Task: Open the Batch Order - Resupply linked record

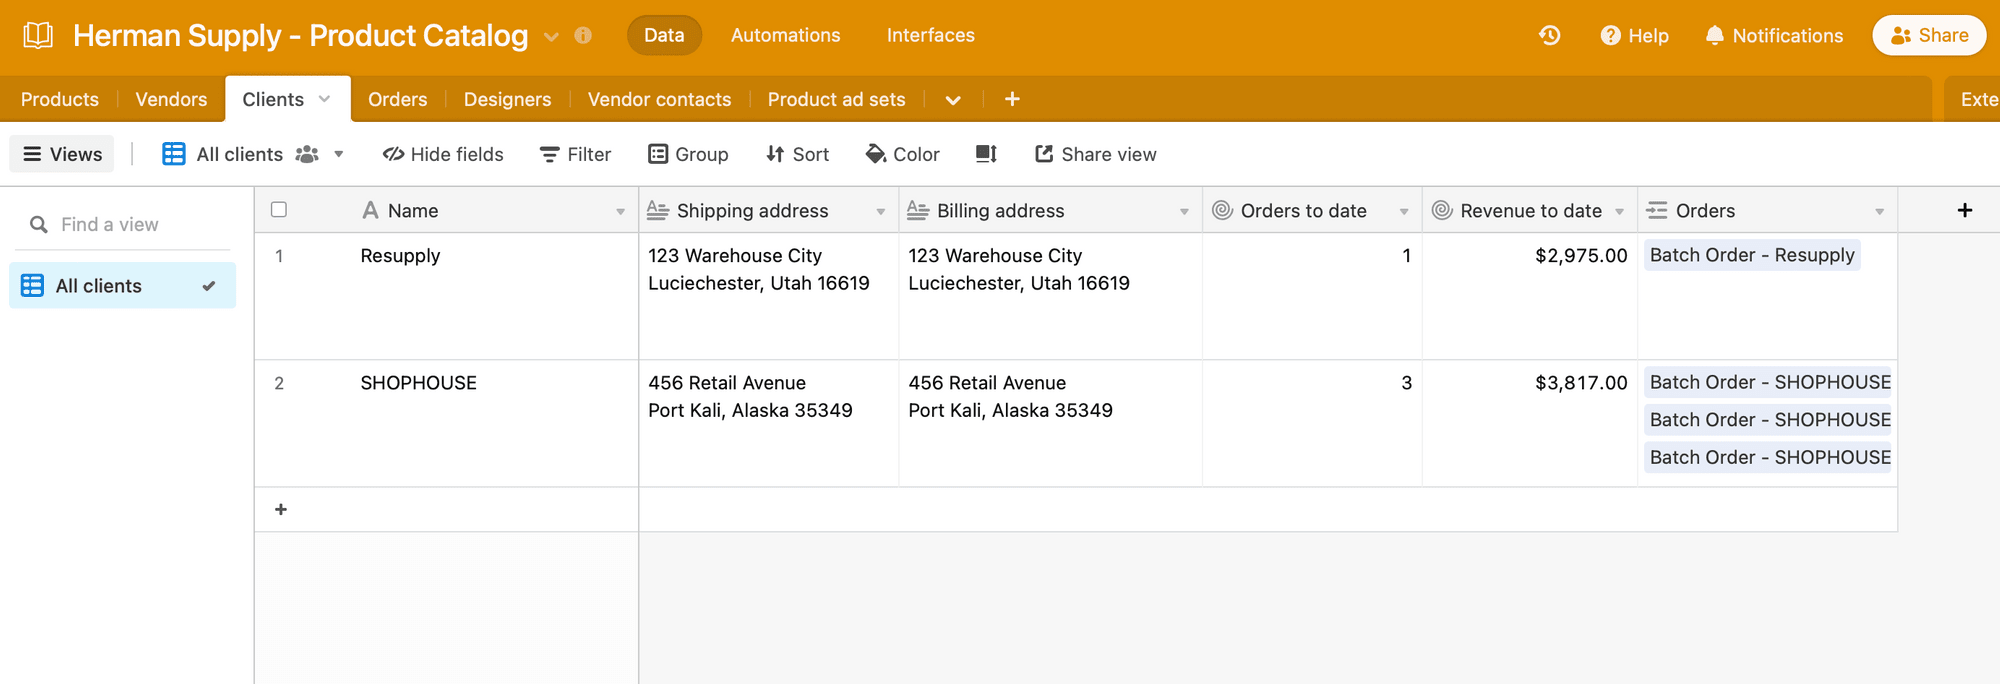Action: click(x=1752, y=255)
